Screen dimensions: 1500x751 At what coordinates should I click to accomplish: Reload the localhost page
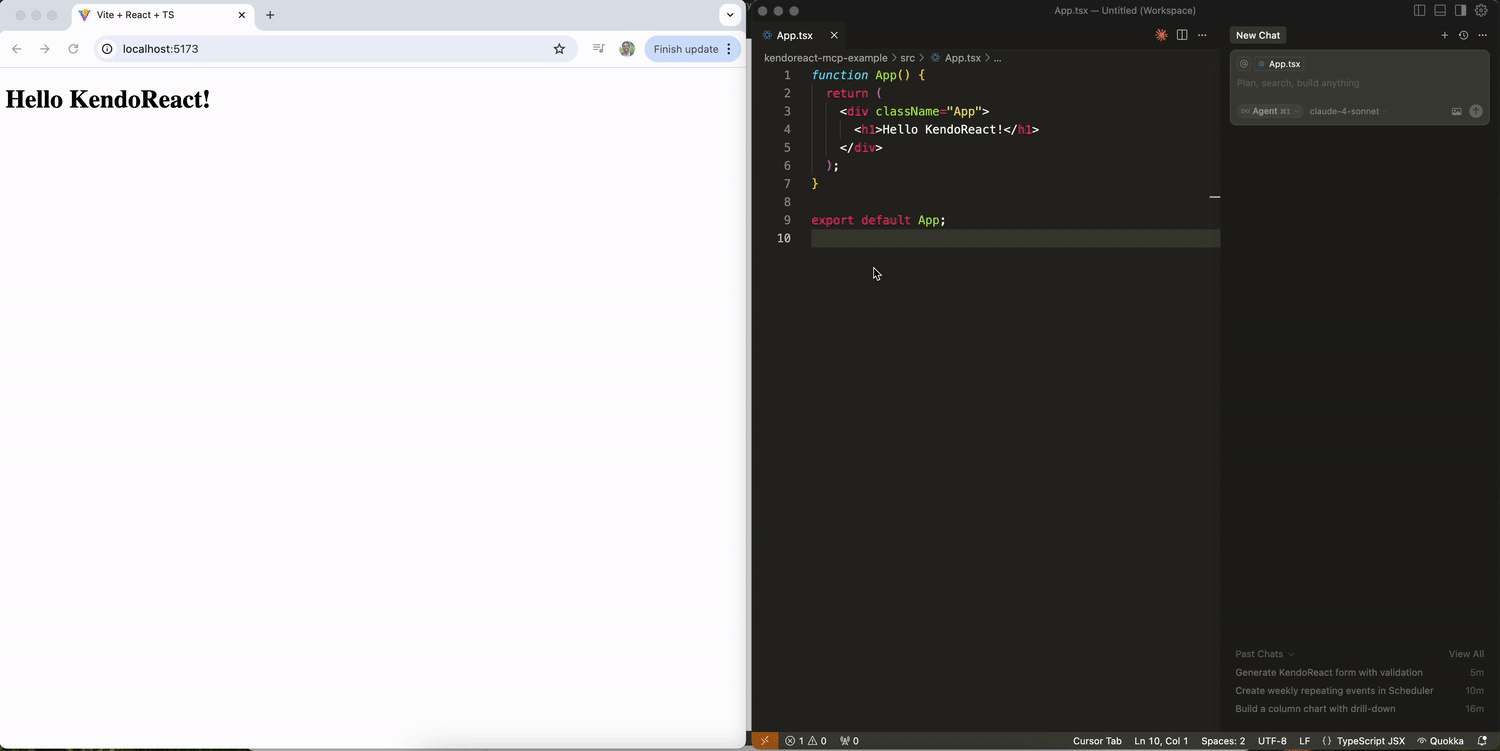[x=73, y=49]
